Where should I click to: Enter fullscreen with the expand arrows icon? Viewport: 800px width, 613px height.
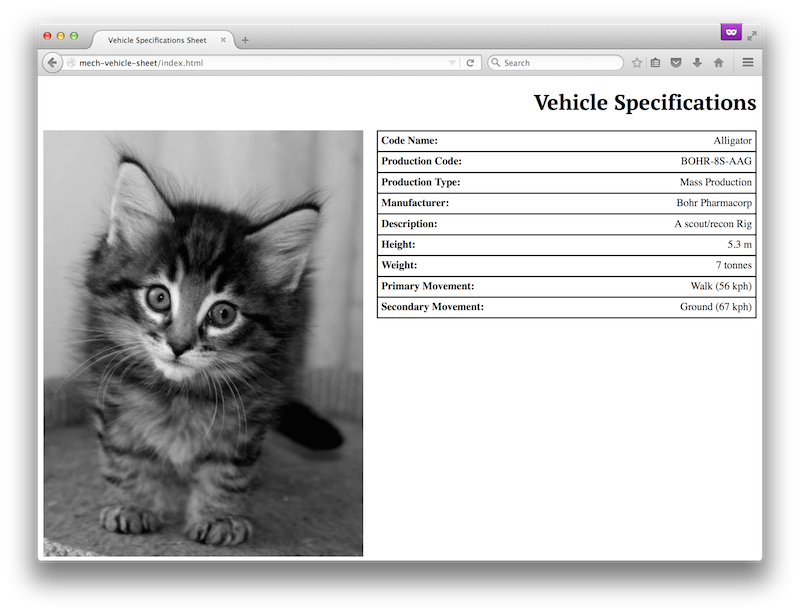(x=752, y=36)
